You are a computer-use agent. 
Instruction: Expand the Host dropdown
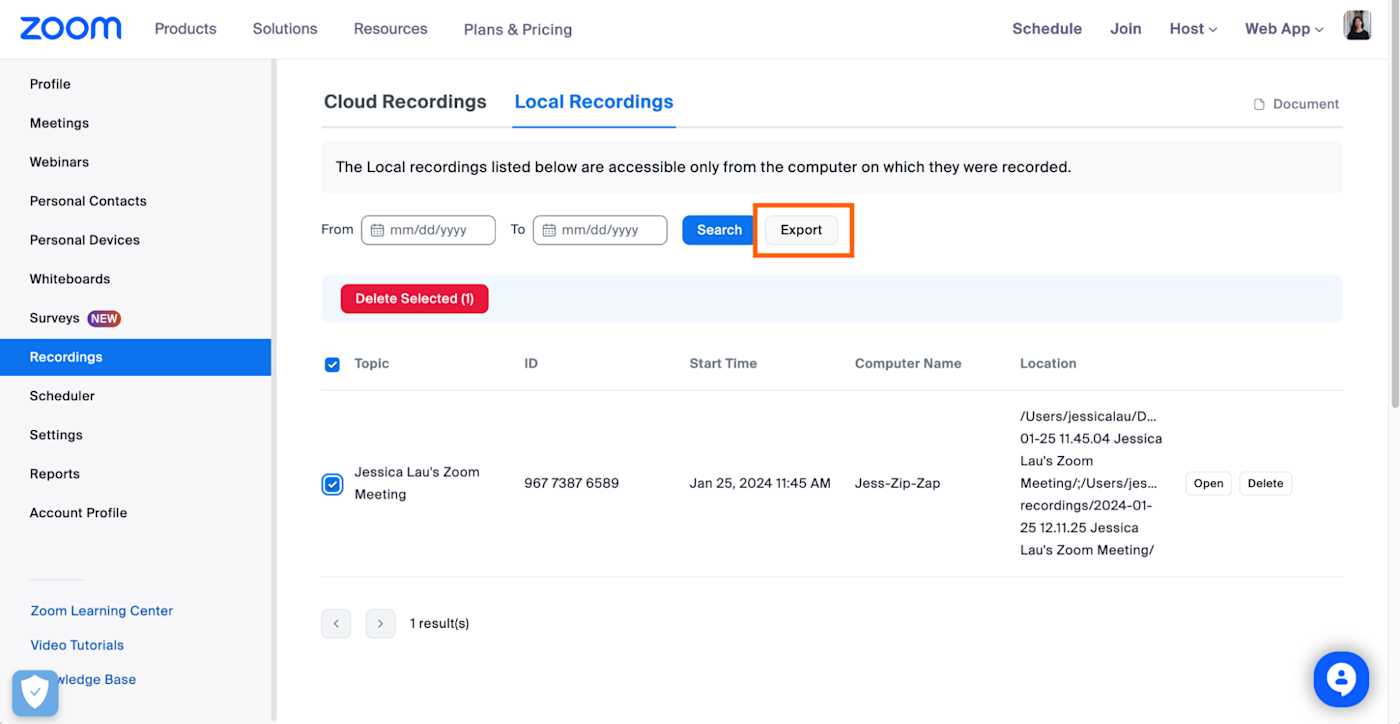click(1193, 29)
